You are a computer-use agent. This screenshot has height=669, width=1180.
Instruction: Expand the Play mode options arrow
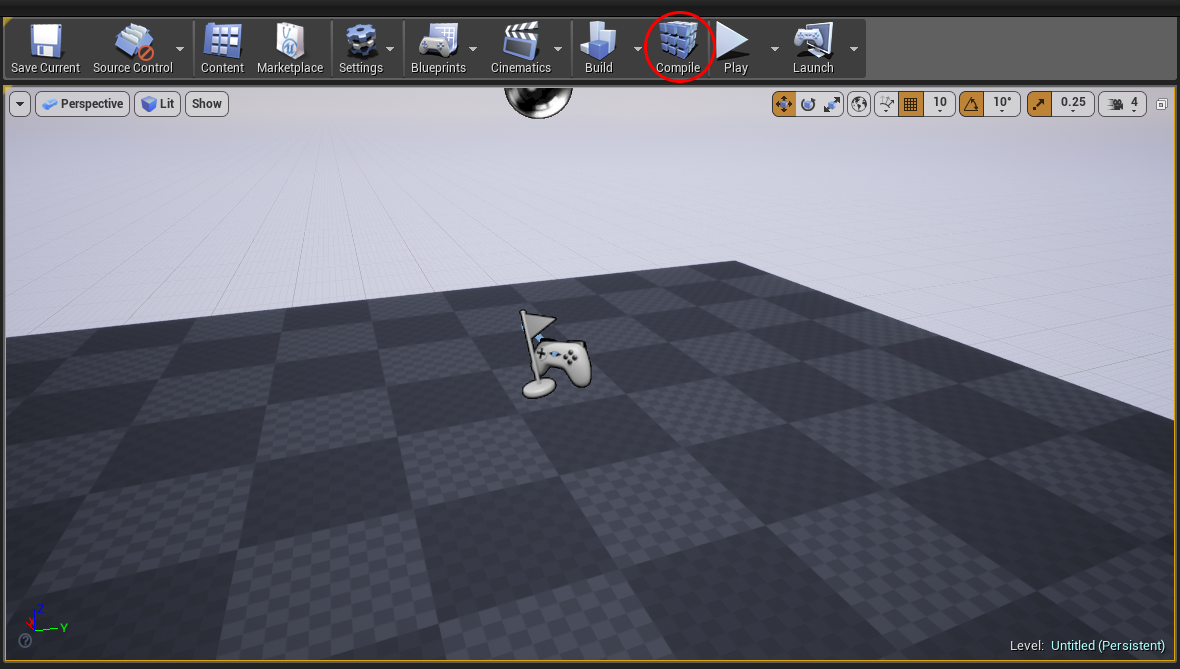tap(774, 49)
